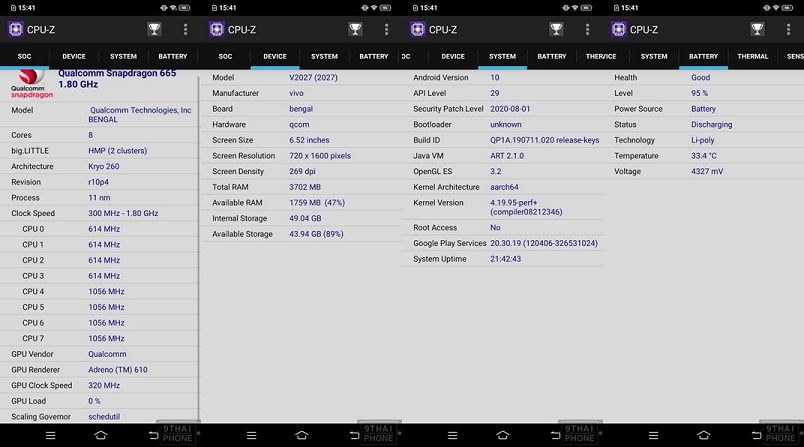Switch to the SYSTEM tab in the second screen

[x=324, y=56]
